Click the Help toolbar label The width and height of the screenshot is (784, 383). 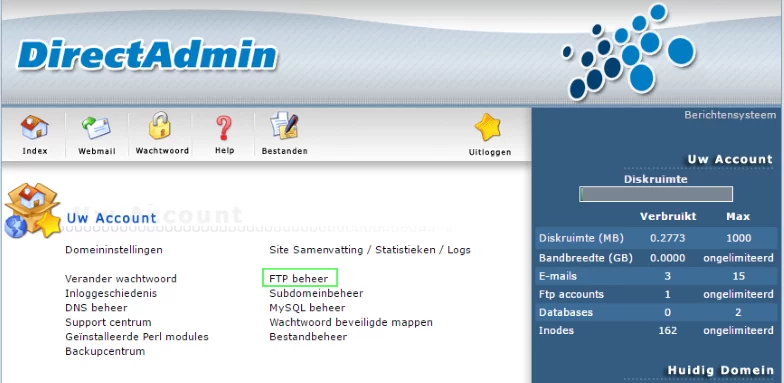click(x=224, y=150)
